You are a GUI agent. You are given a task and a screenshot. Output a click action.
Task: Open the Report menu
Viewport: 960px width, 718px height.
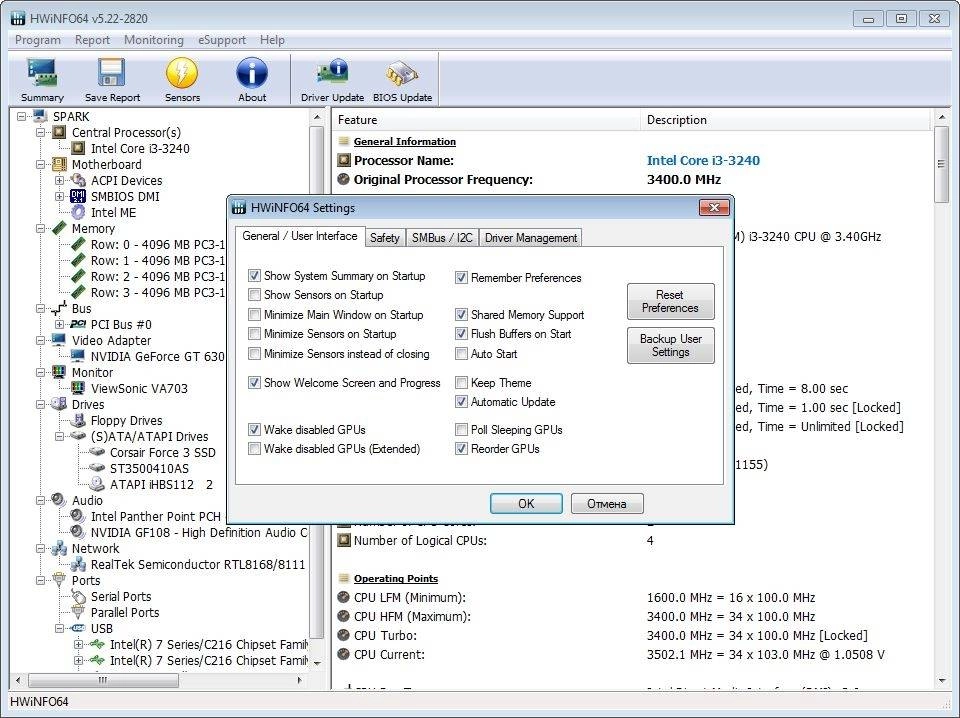coord(92,40)
